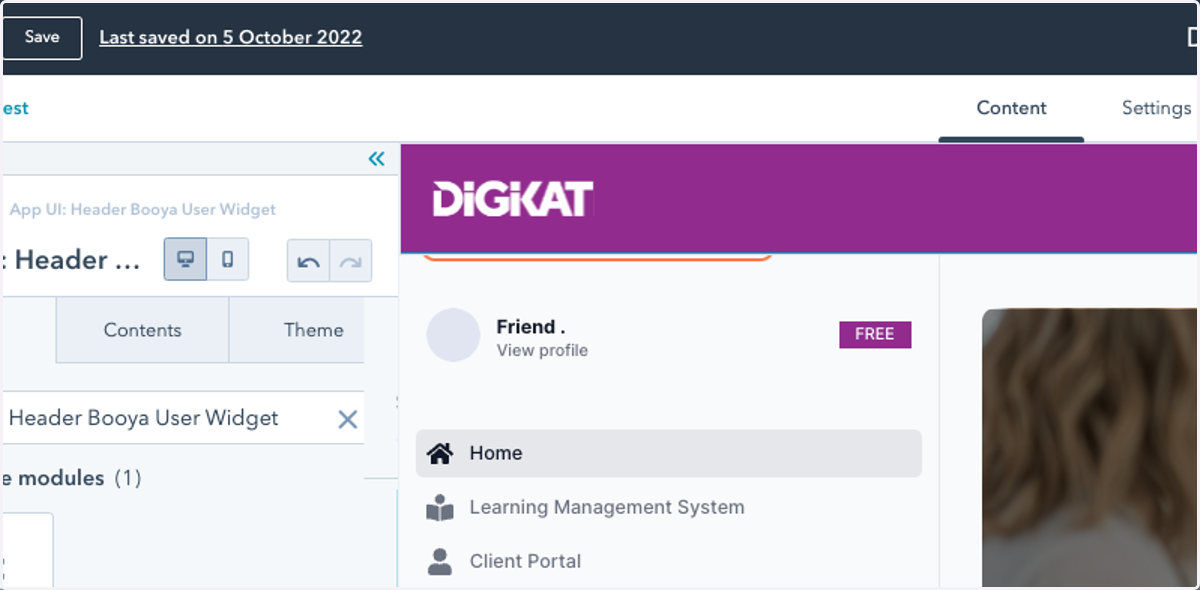Click the Friend . user name
The height and width of the screenshot is (590, 1200).
[x=531, y=327]
